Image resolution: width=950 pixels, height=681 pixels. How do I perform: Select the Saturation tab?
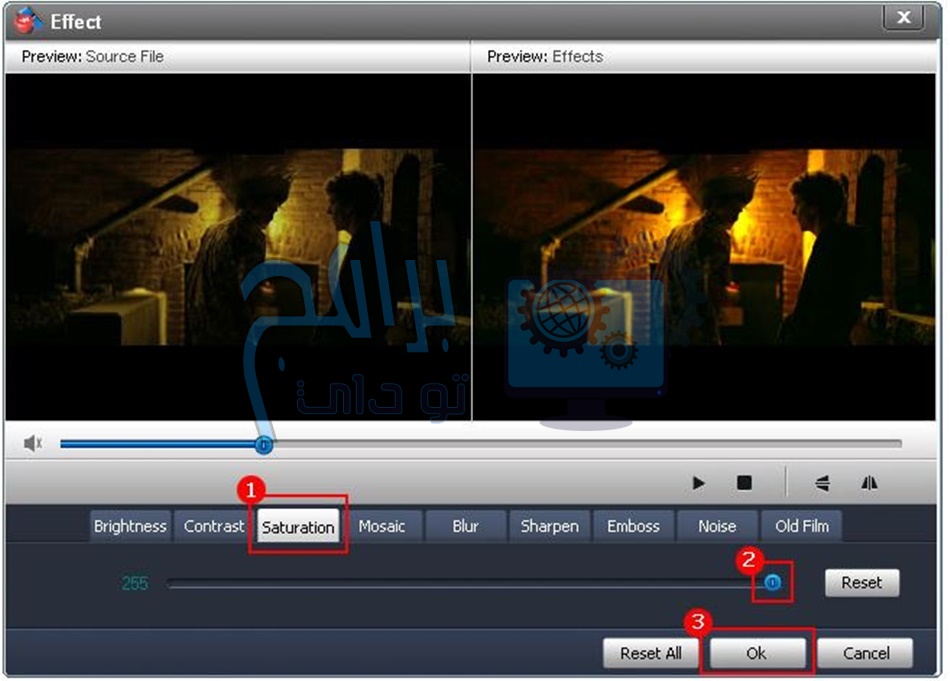[298, 527]
